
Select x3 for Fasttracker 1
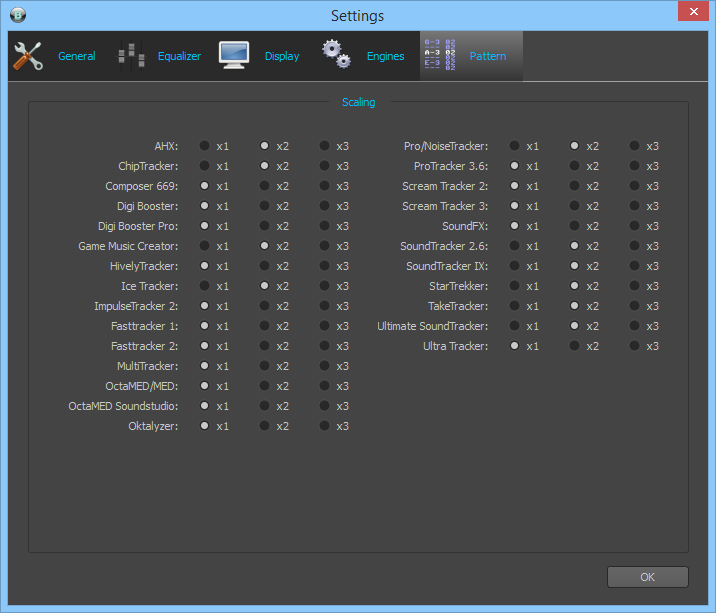point(324,326)
